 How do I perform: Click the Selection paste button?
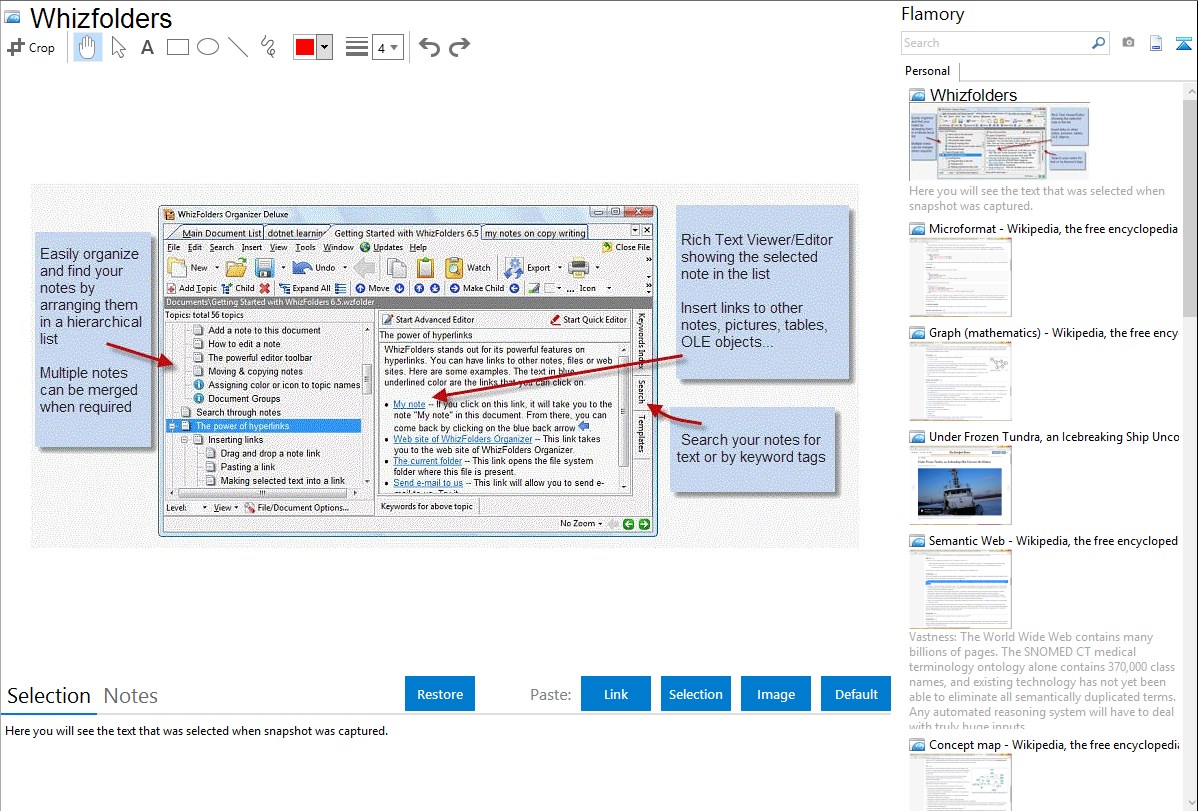tap(695, 694)
